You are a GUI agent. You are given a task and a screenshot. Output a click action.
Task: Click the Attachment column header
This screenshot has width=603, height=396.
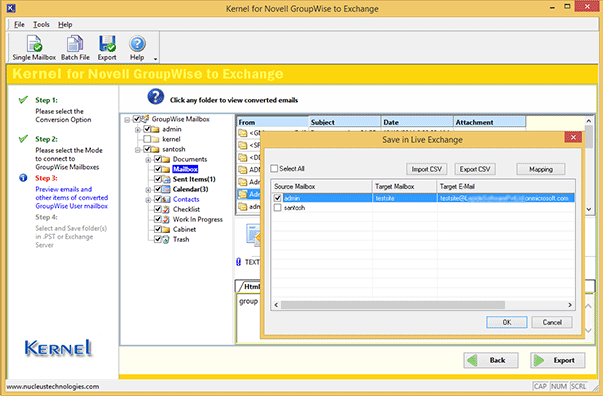490,122
